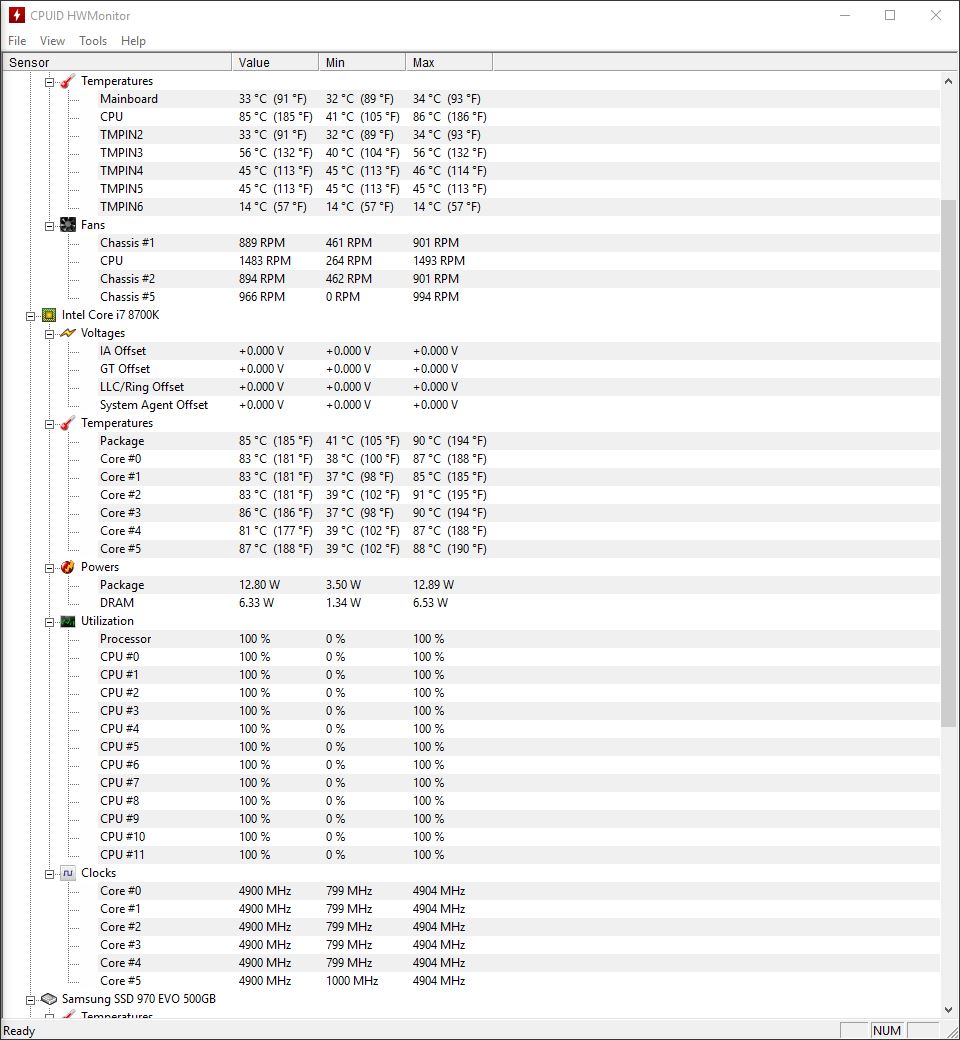Open the File menu
Screen dimensions: 960x1040
pos(17,40)
